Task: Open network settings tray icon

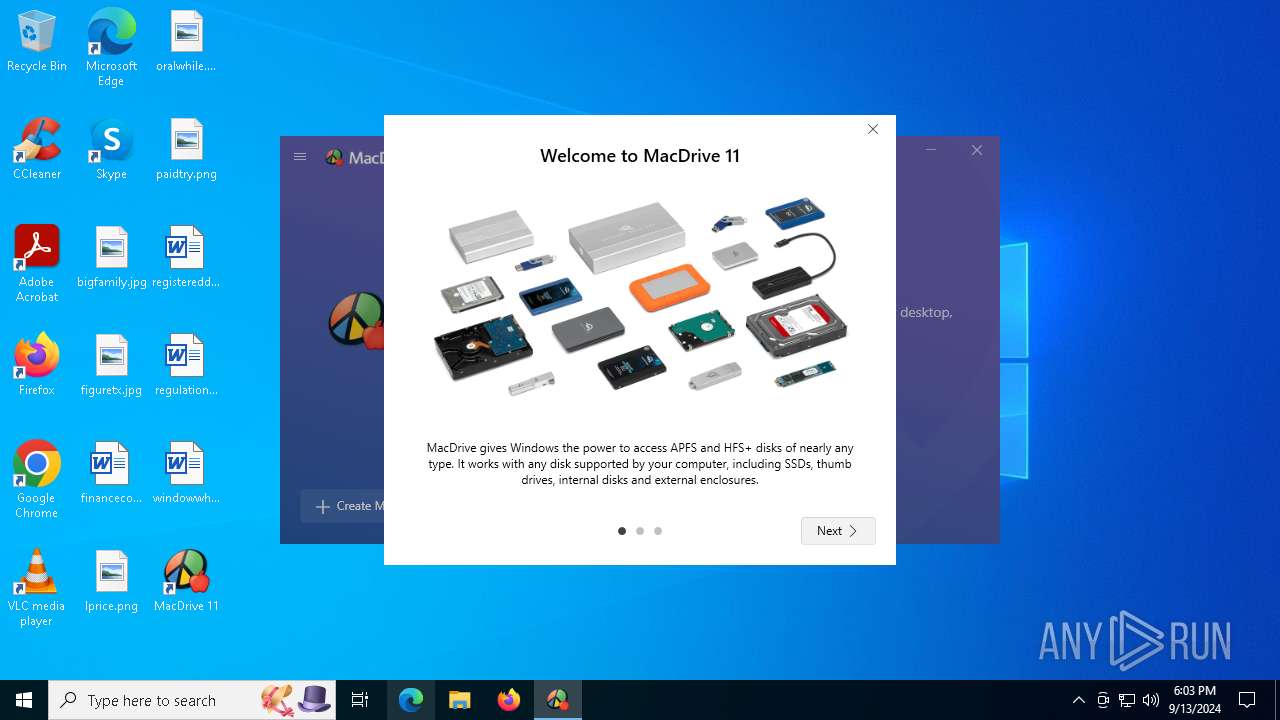Action: (1127, 700)
